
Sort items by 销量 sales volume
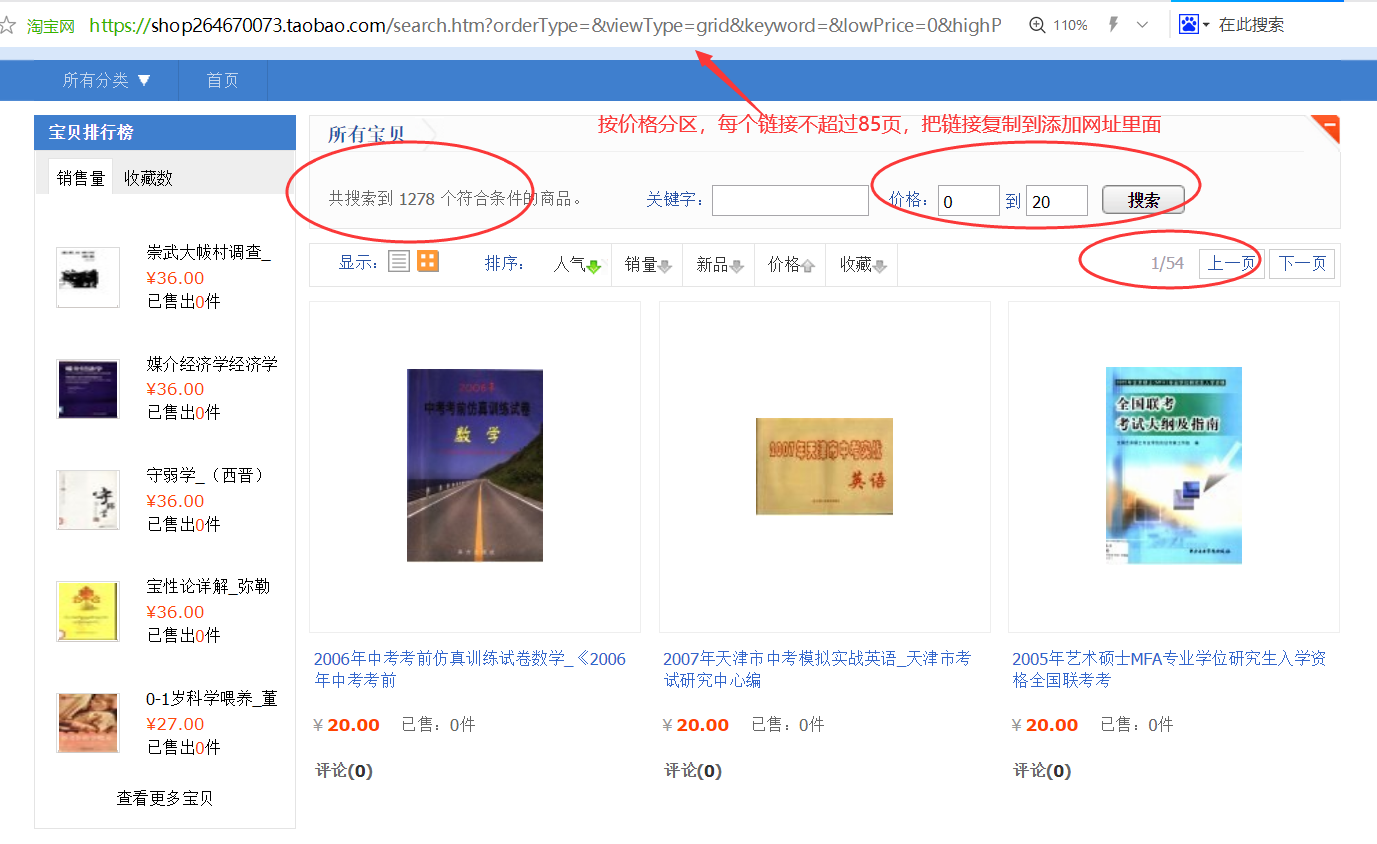pos(647,265)
